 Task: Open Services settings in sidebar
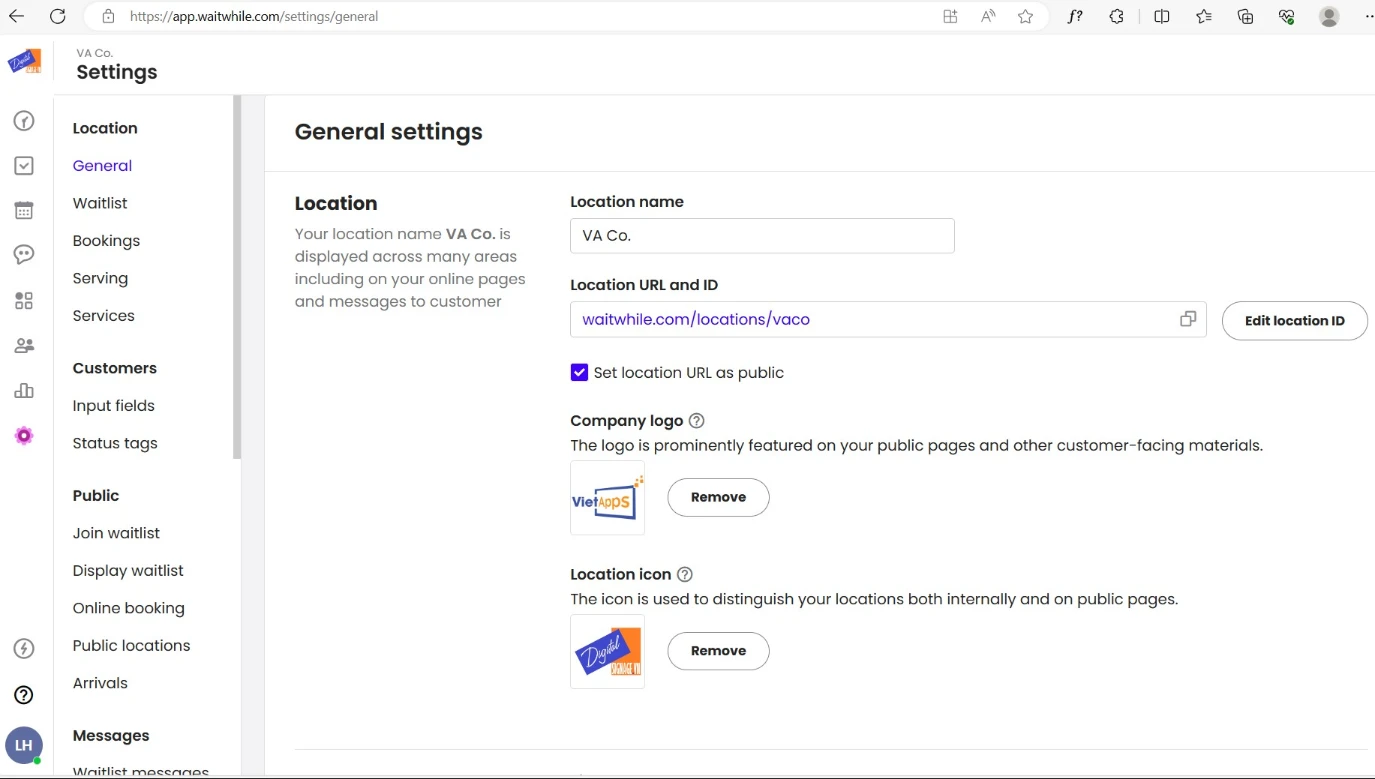click(x=103, y=316)
